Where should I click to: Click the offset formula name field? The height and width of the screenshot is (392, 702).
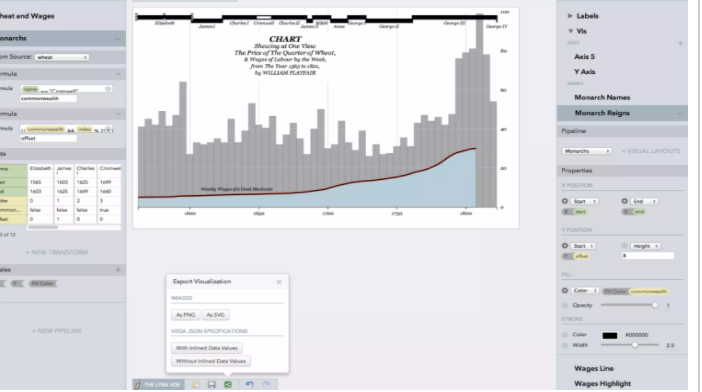[x=48, y=139]
